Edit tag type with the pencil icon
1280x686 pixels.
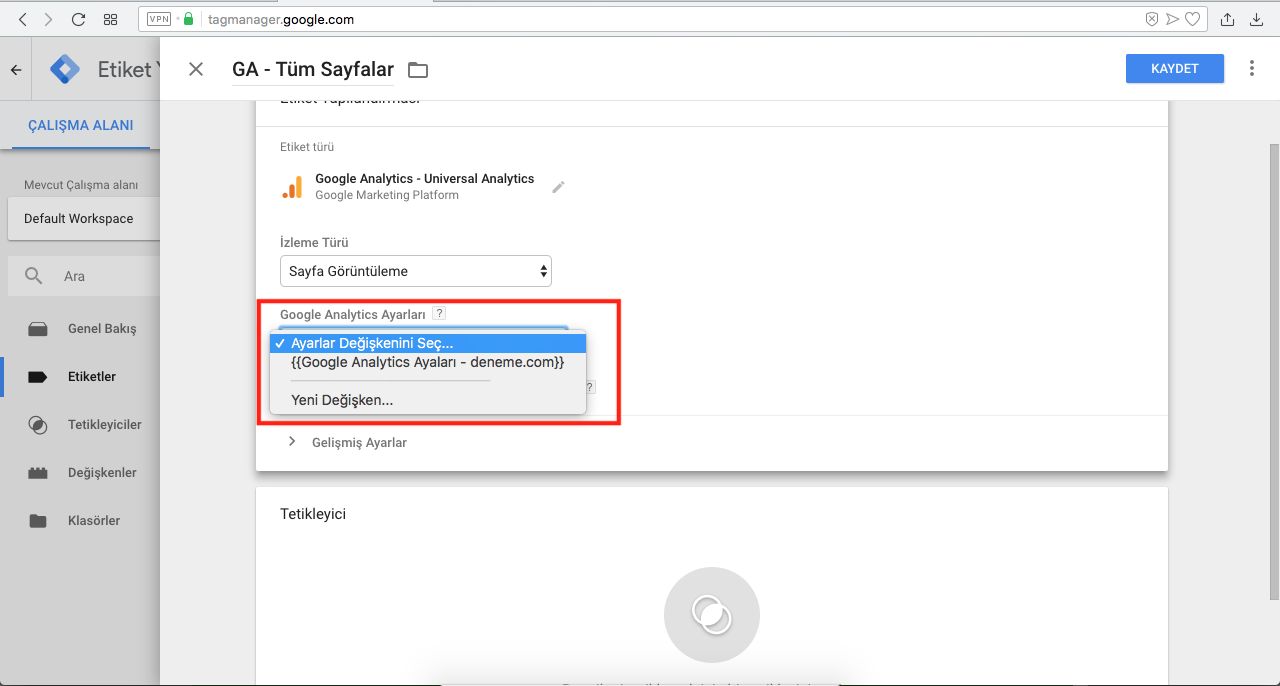558,187
